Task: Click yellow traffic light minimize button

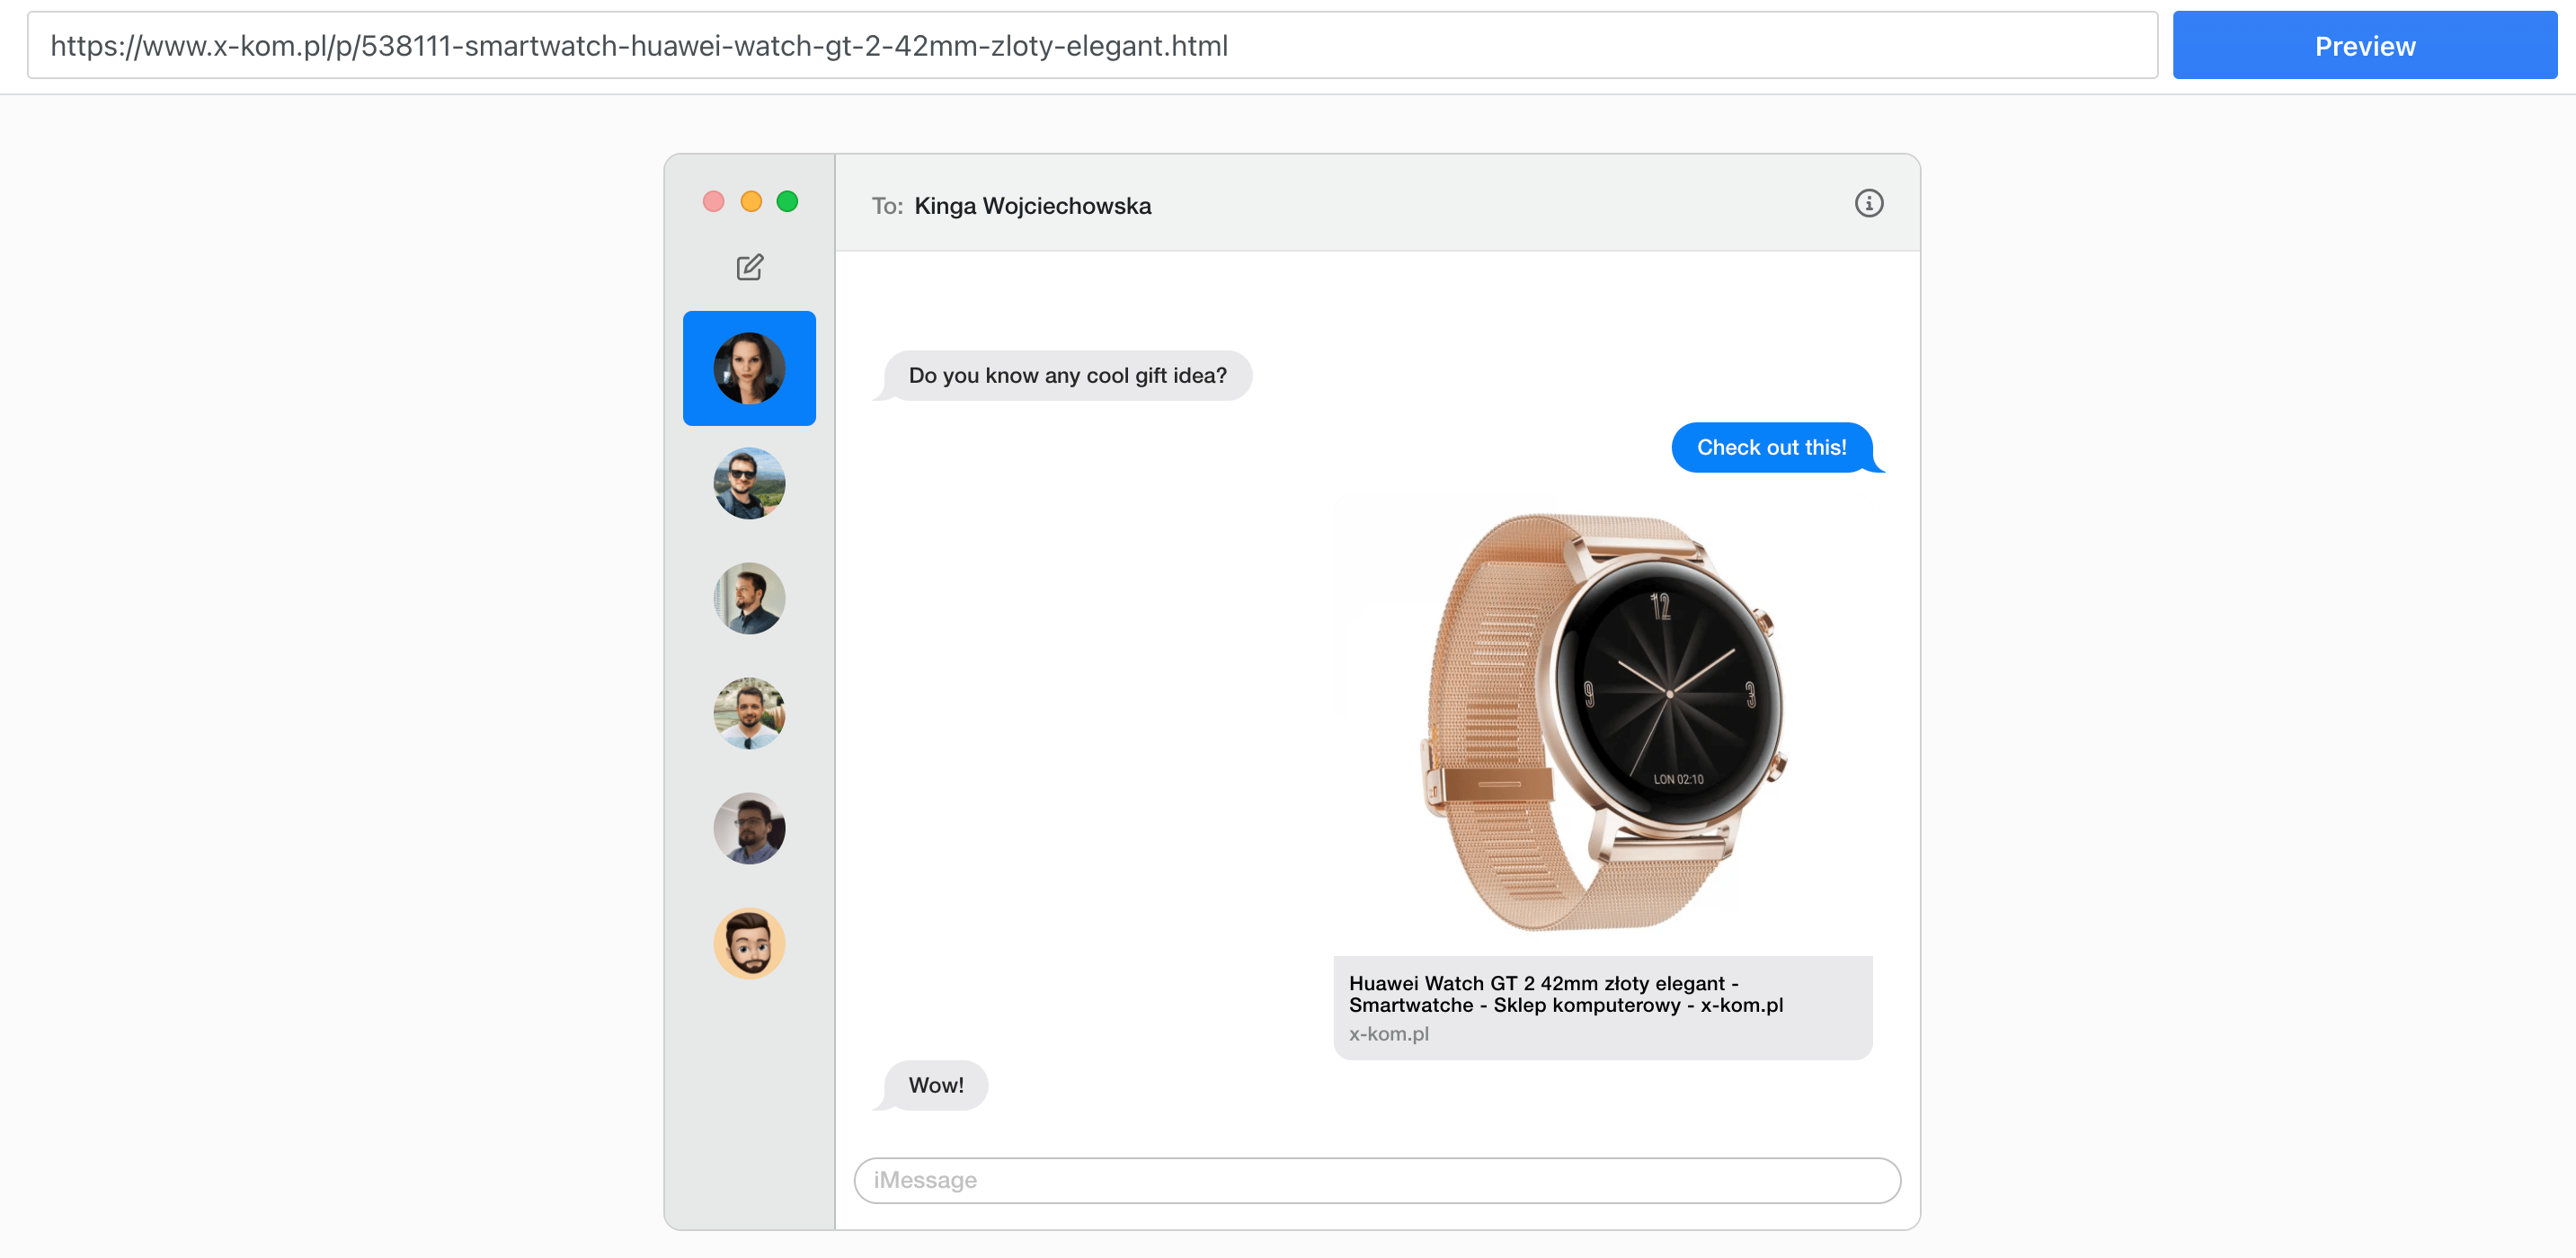Action: (x=751, y=204)
